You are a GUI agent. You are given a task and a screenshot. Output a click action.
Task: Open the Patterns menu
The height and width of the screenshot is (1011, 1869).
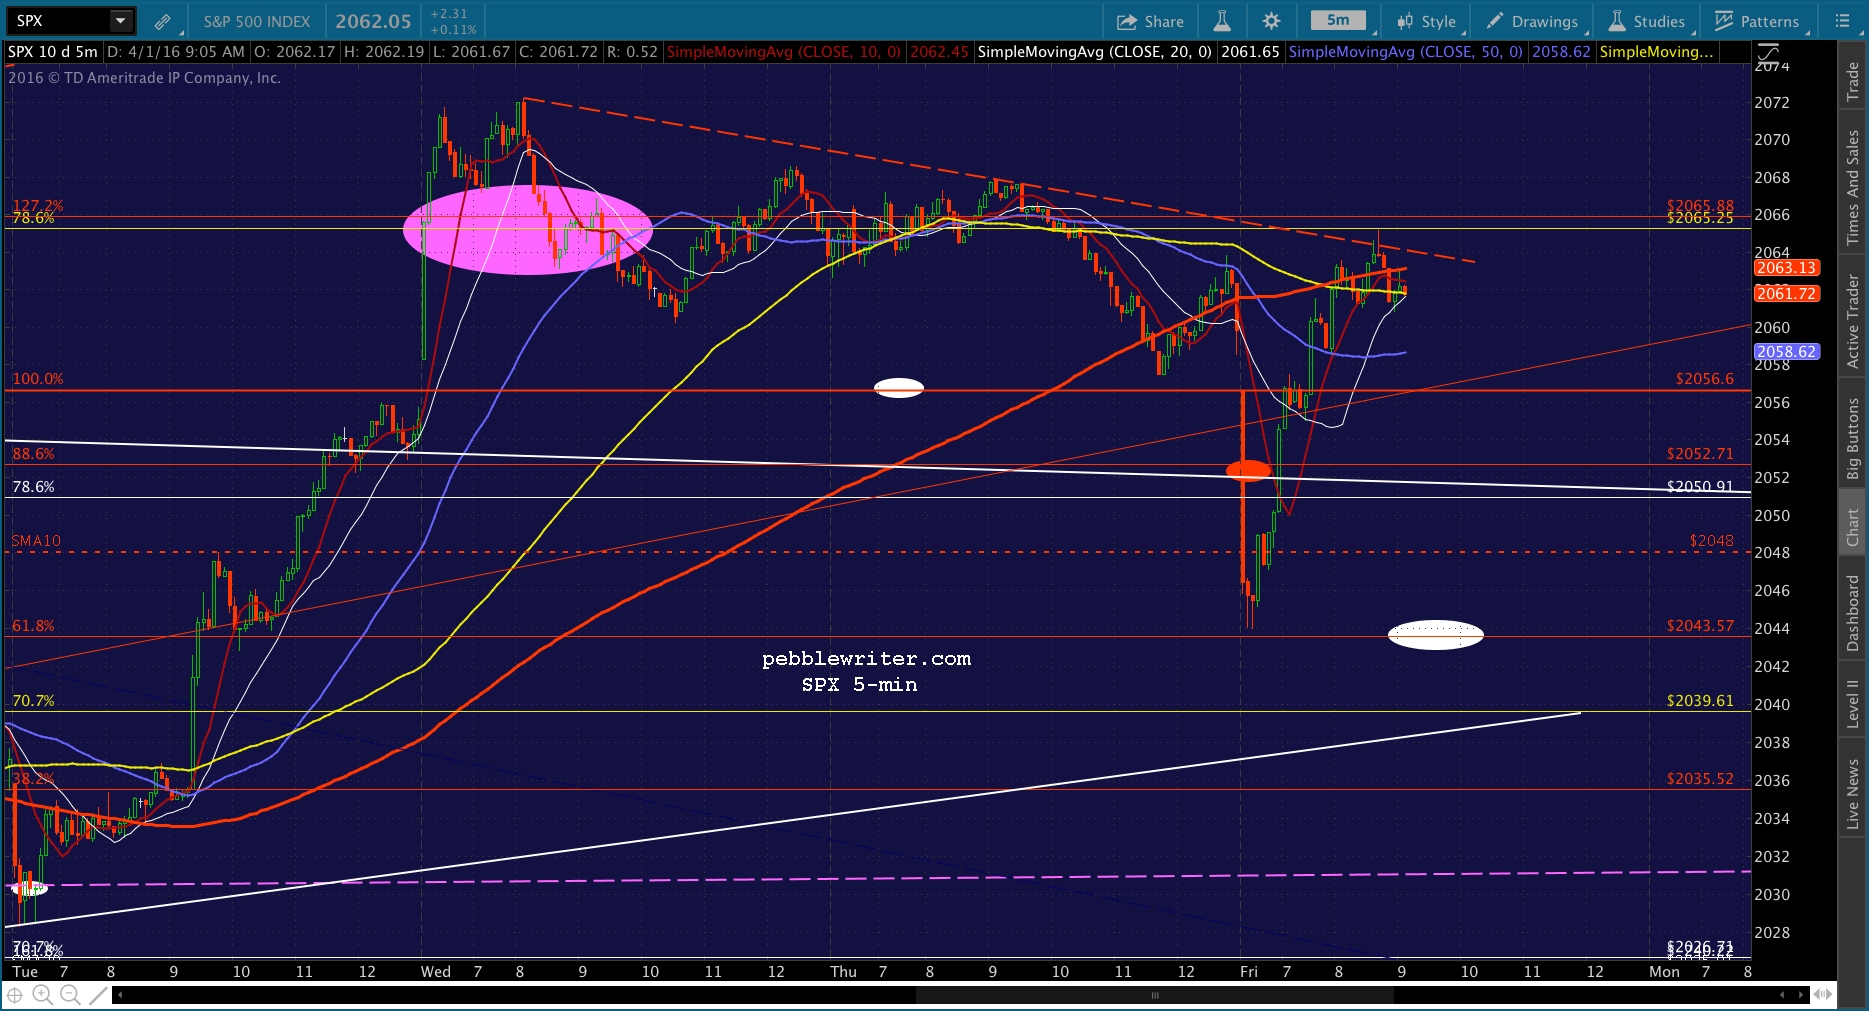coord(1757,21)
